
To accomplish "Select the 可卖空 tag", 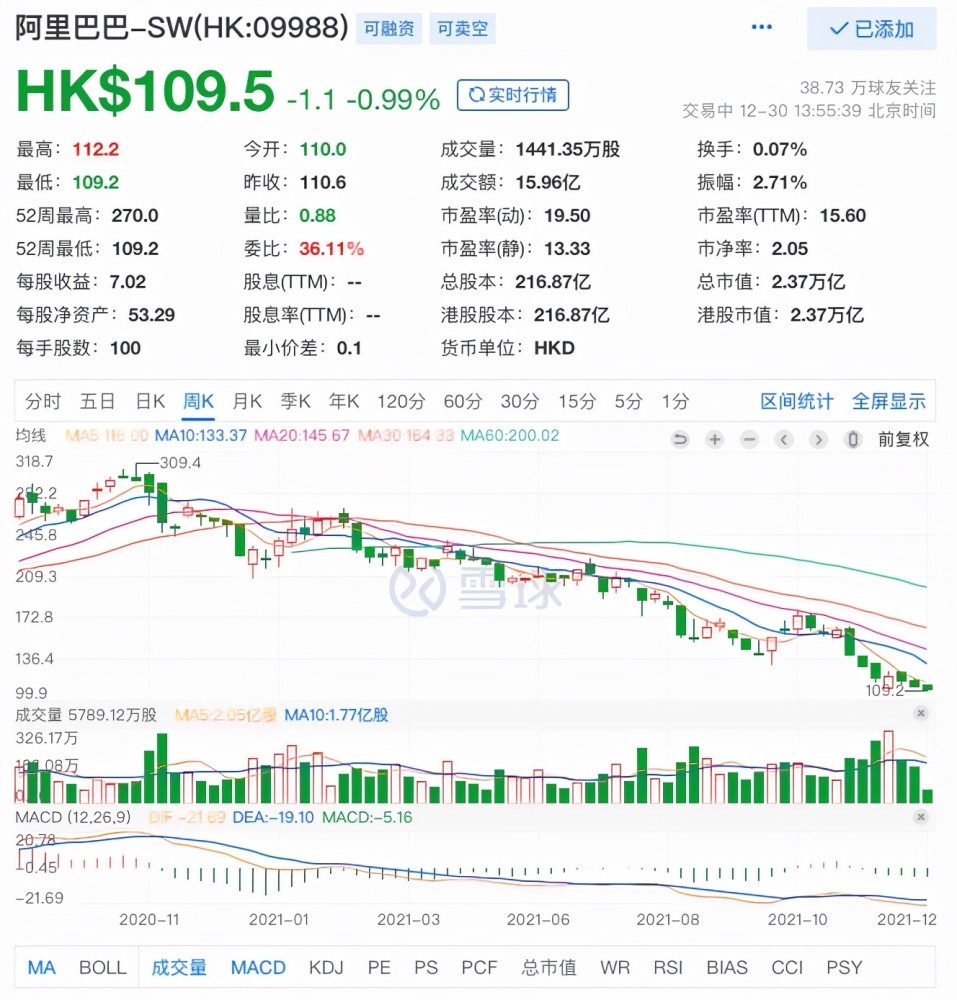I will 462,29.
